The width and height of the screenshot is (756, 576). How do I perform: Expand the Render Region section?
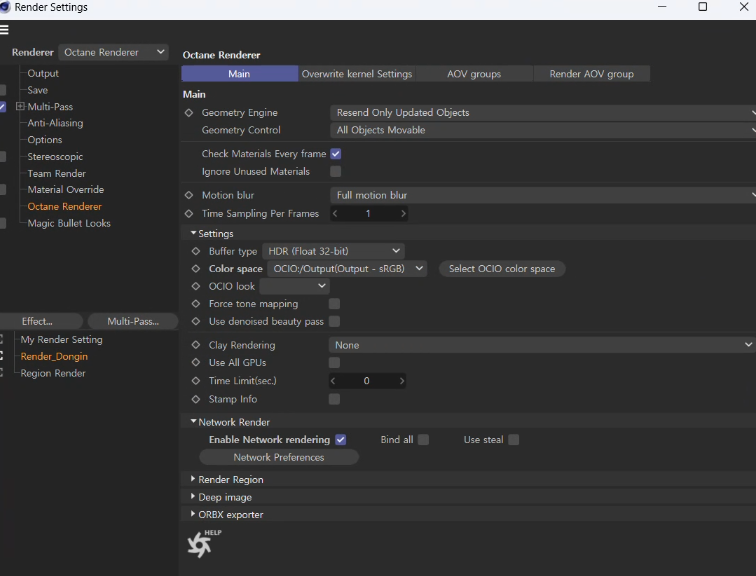[x=193, y=479]
